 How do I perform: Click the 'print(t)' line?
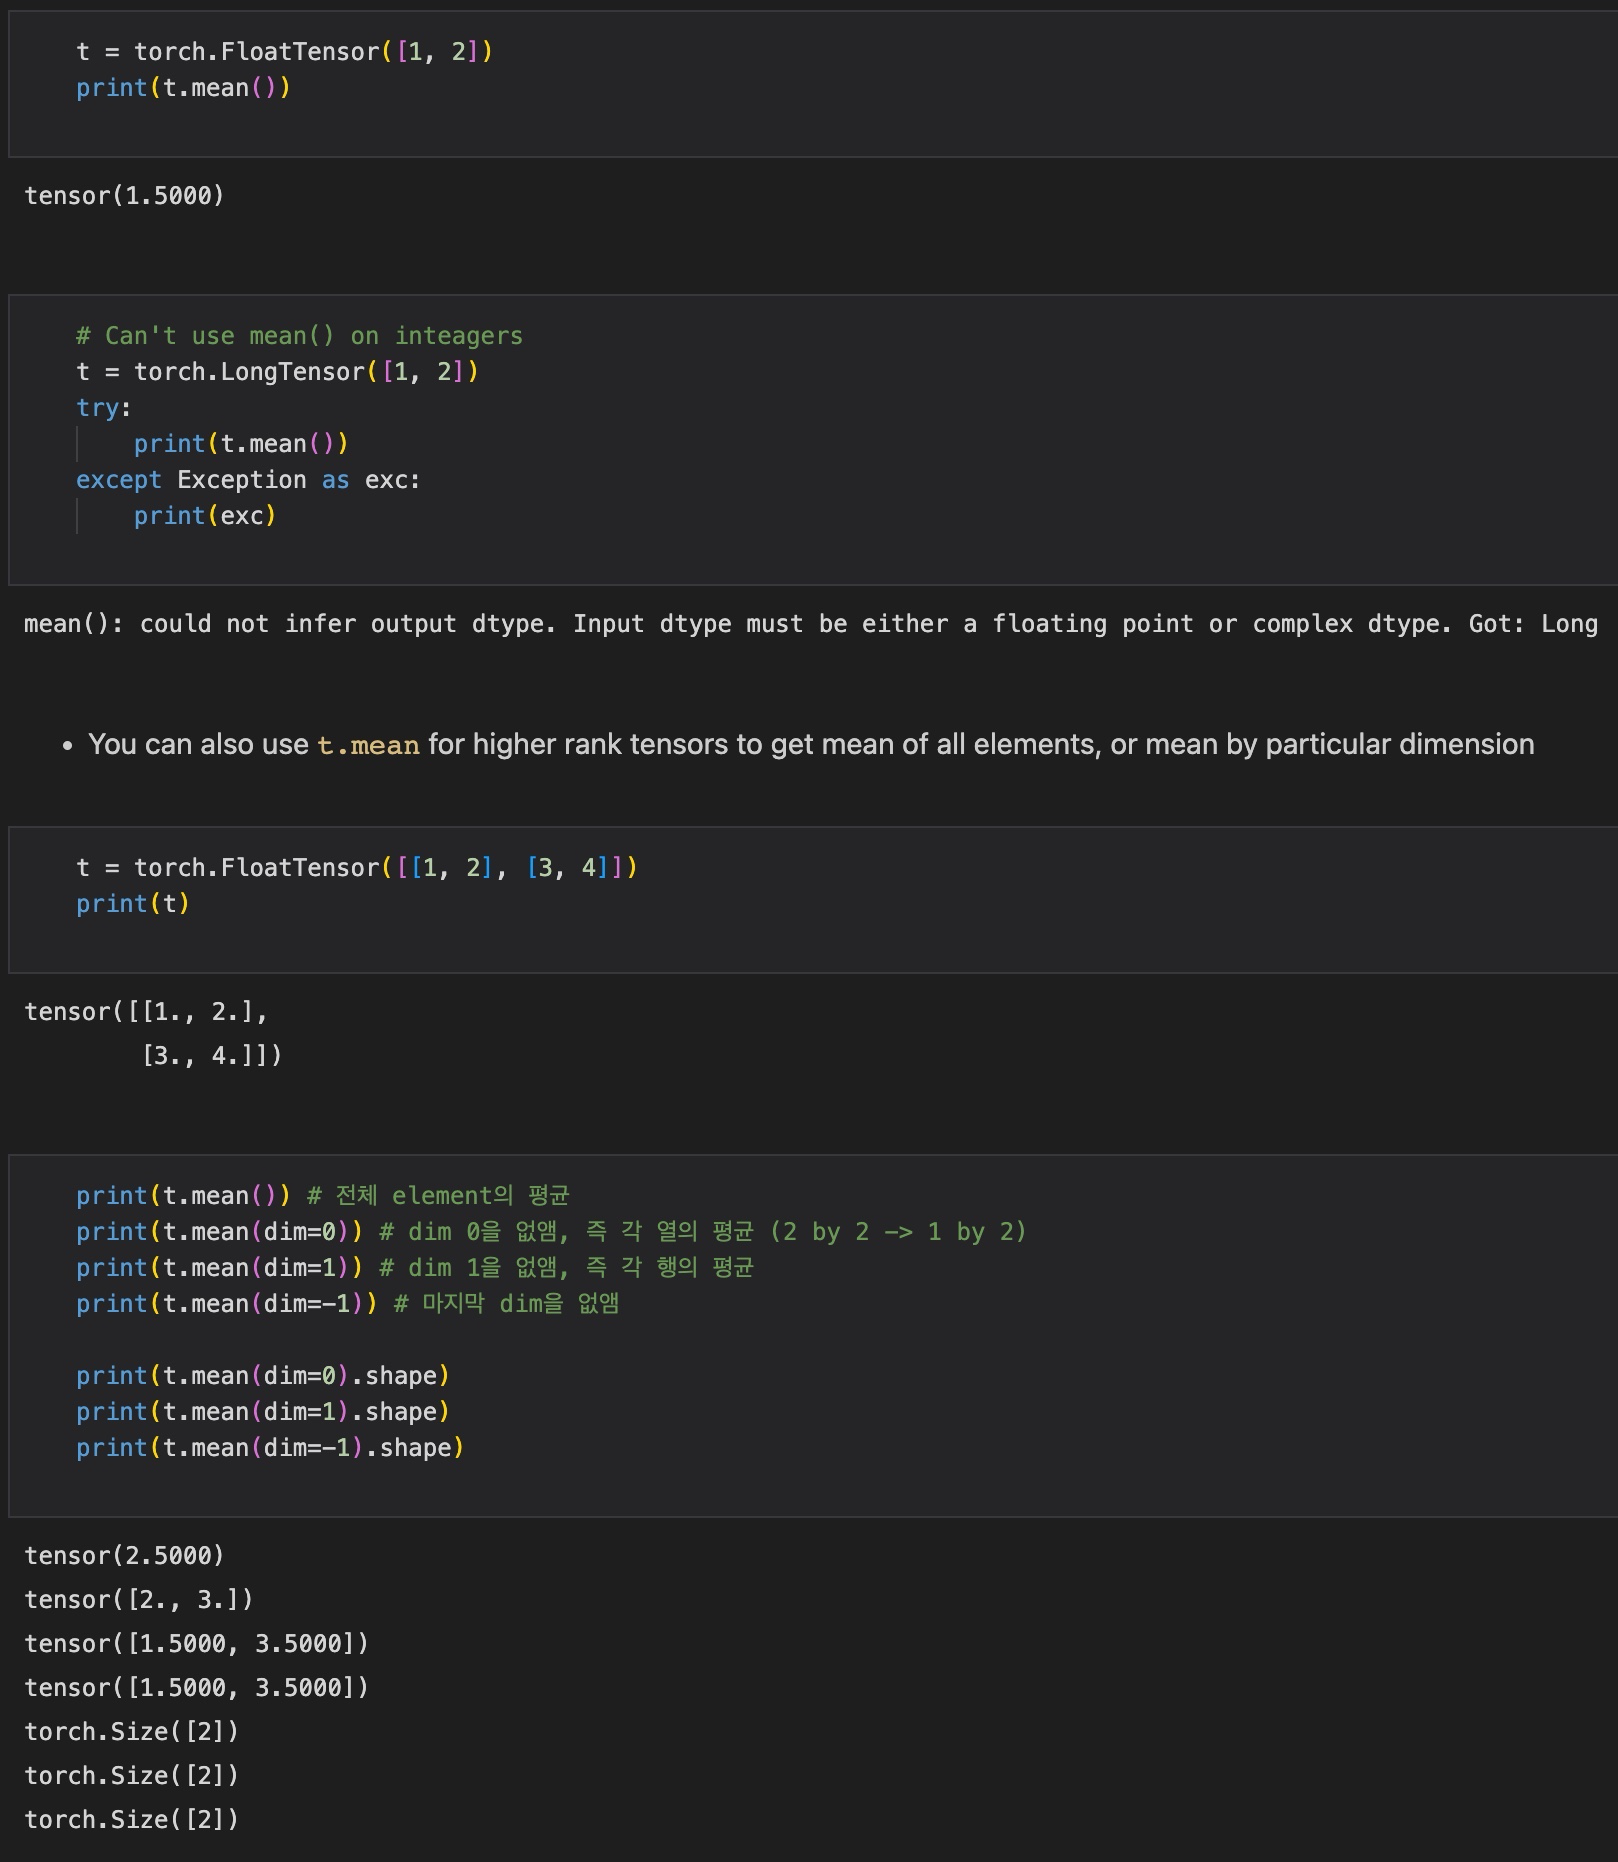click(133, 904)
